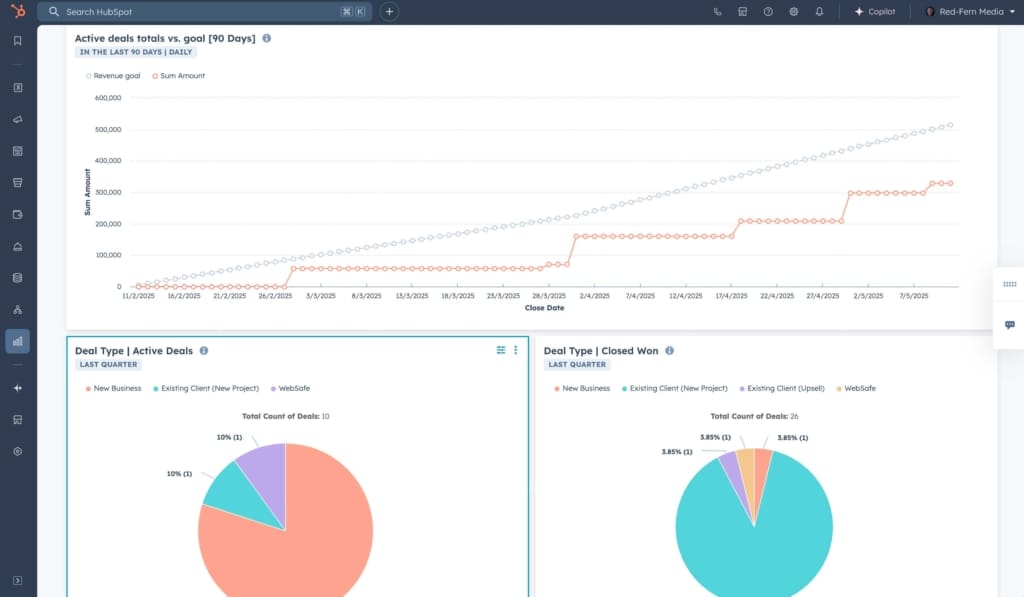Focus the Search HubSpot field
1024x597 pixels.
pos(204,12)
